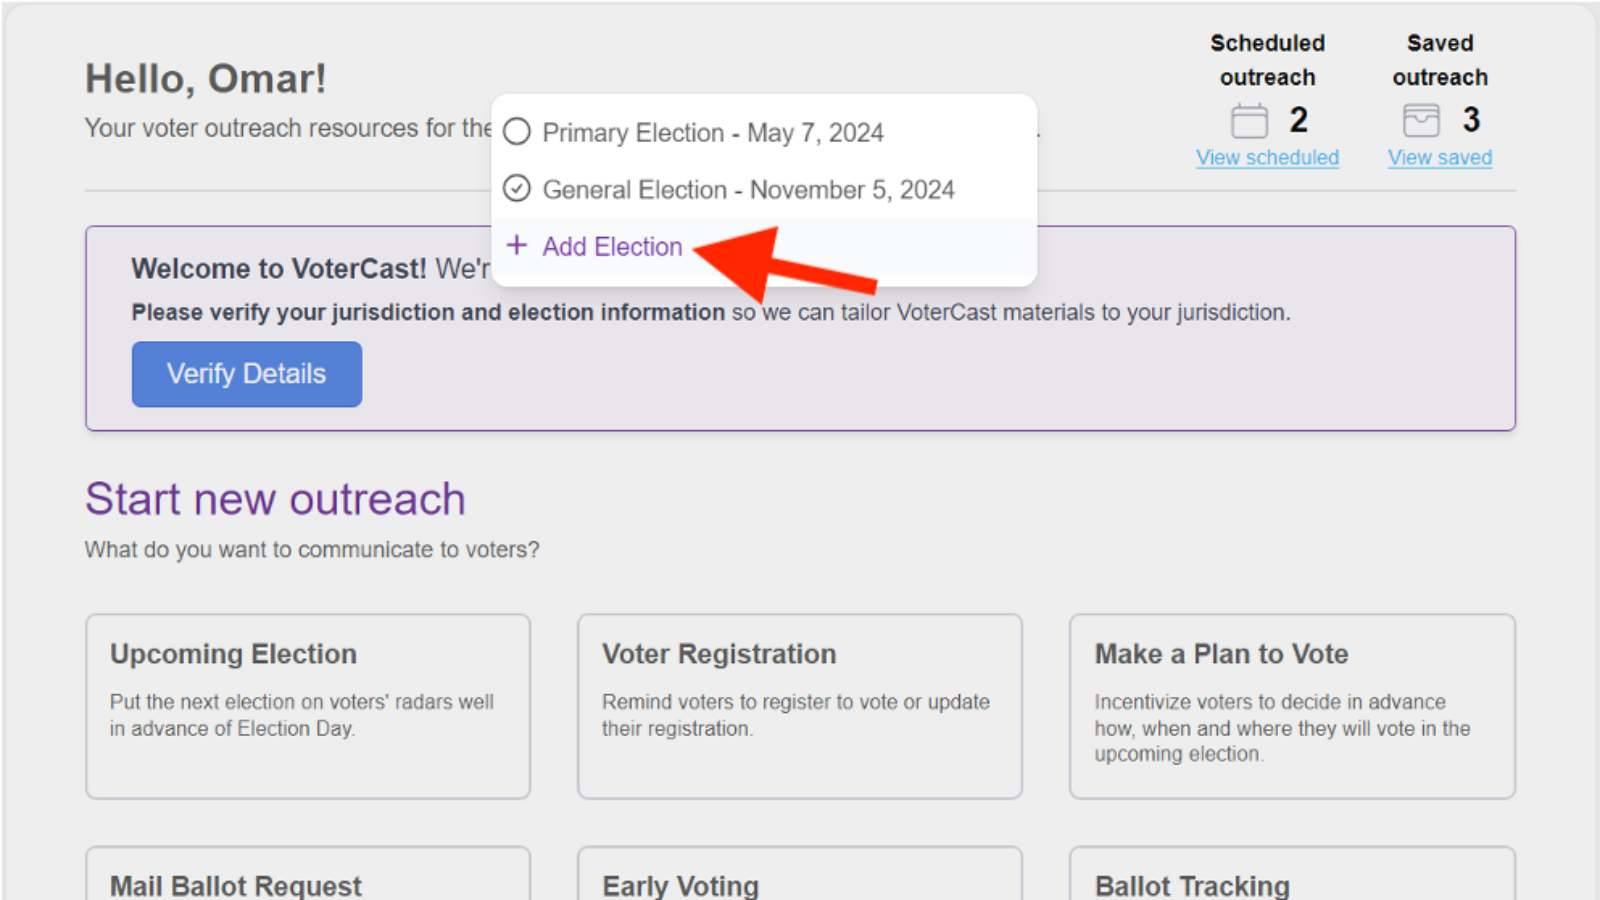This screenshot has height=900, width=1600.
Task: Select the Early Voting outreach card
Action: coord(799,880)
